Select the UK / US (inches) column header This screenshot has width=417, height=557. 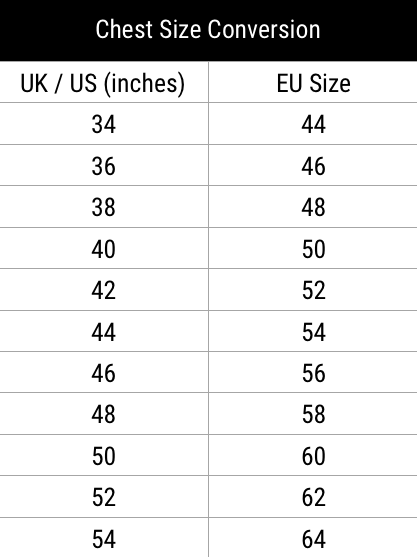tap(103, 83)
